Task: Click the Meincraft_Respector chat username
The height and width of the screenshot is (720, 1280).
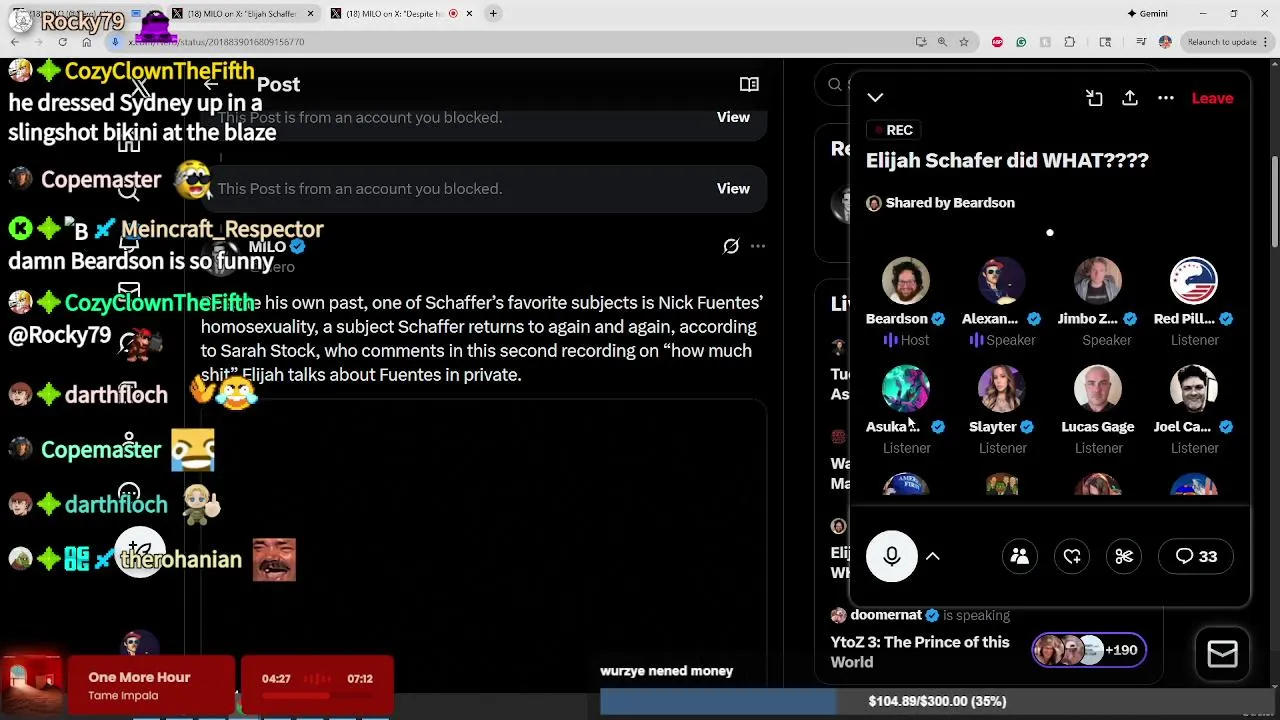Action: (222, 230)
